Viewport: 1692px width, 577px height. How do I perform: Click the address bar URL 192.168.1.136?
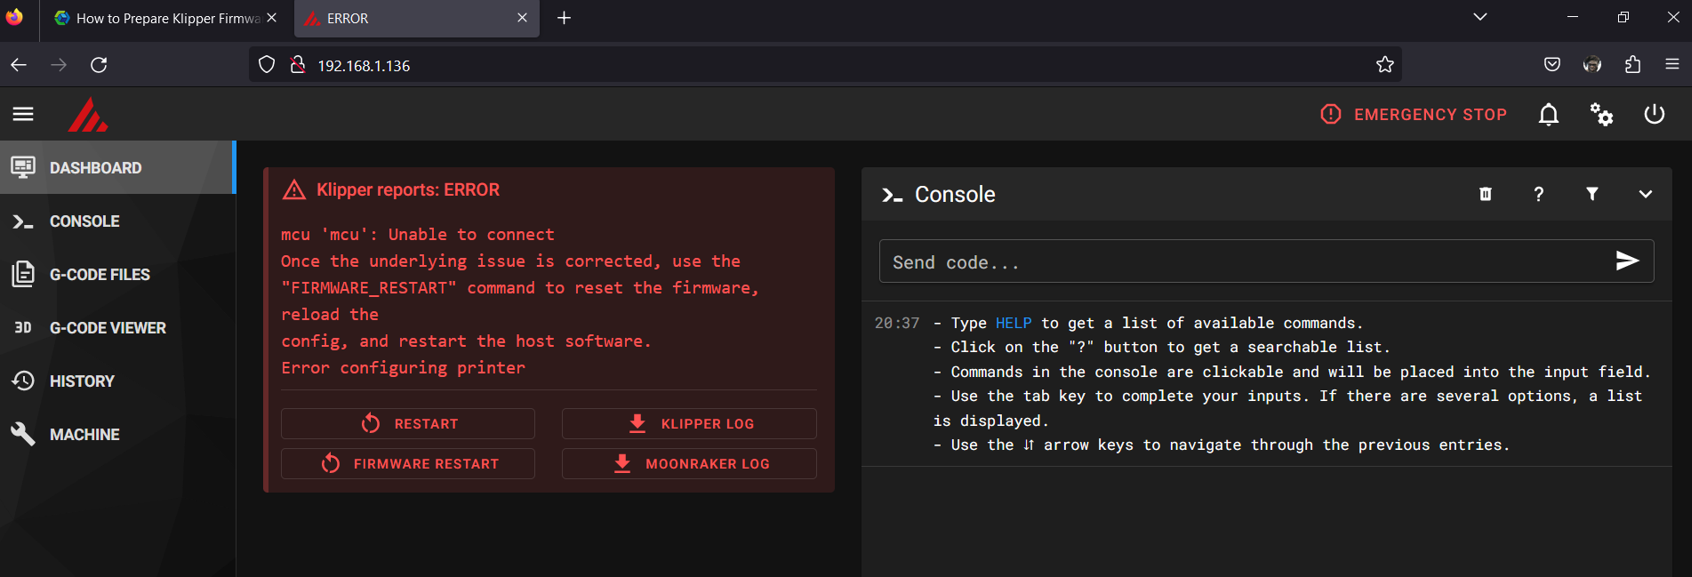[x=364, y=66]
